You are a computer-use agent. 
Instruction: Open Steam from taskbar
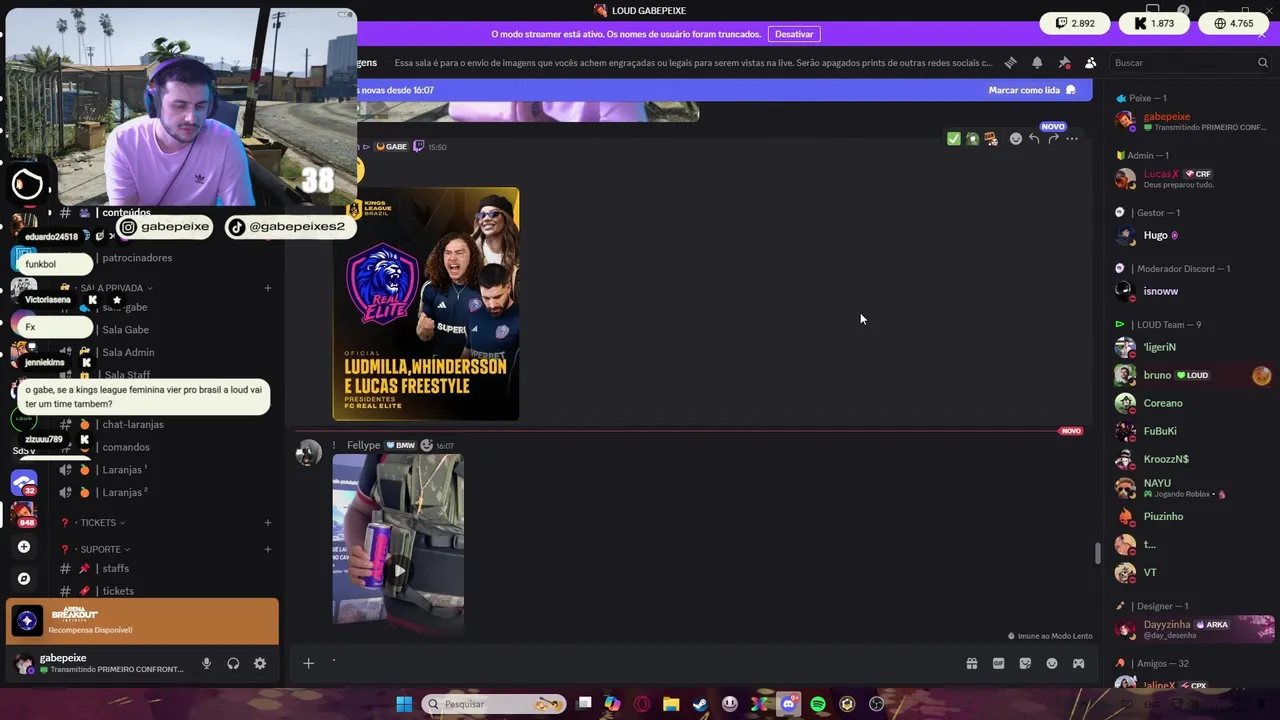pyautogui.click(x=700, y=704)
